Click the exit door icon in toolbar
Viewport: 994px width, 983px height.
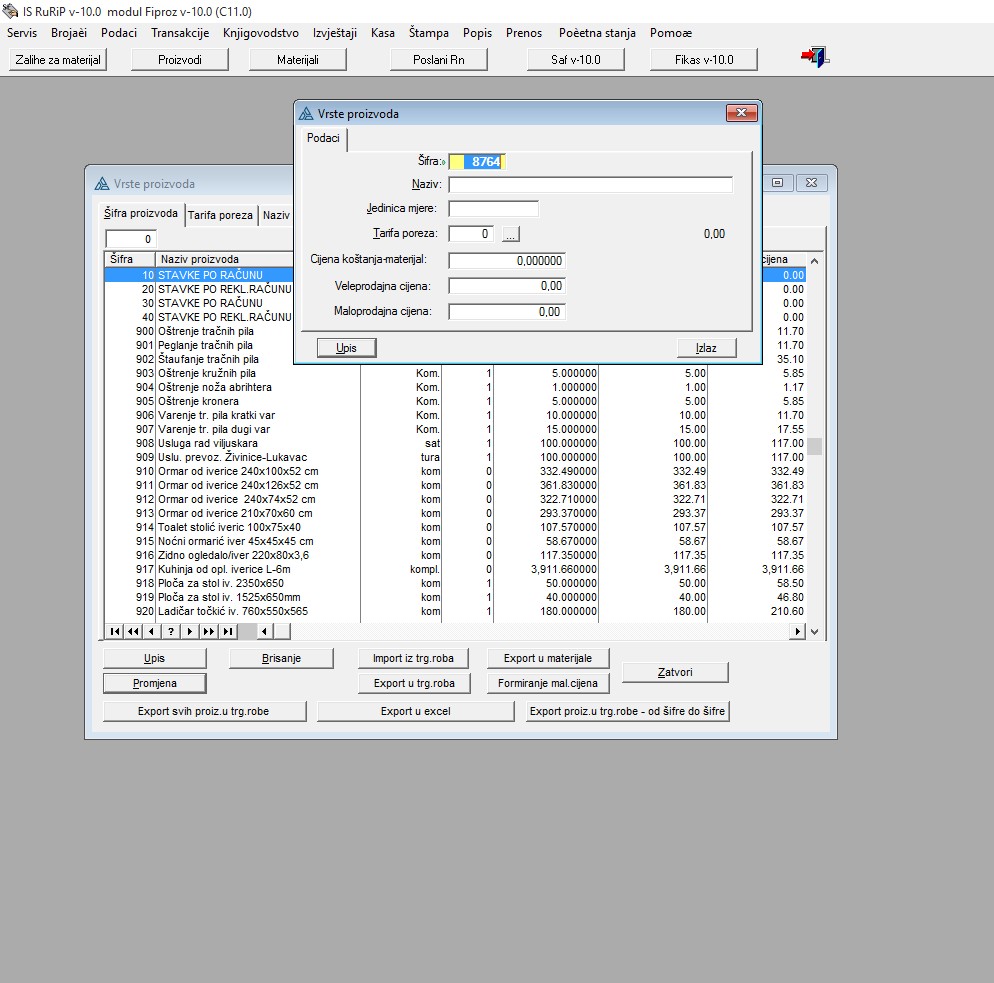(x=815, y=58)
